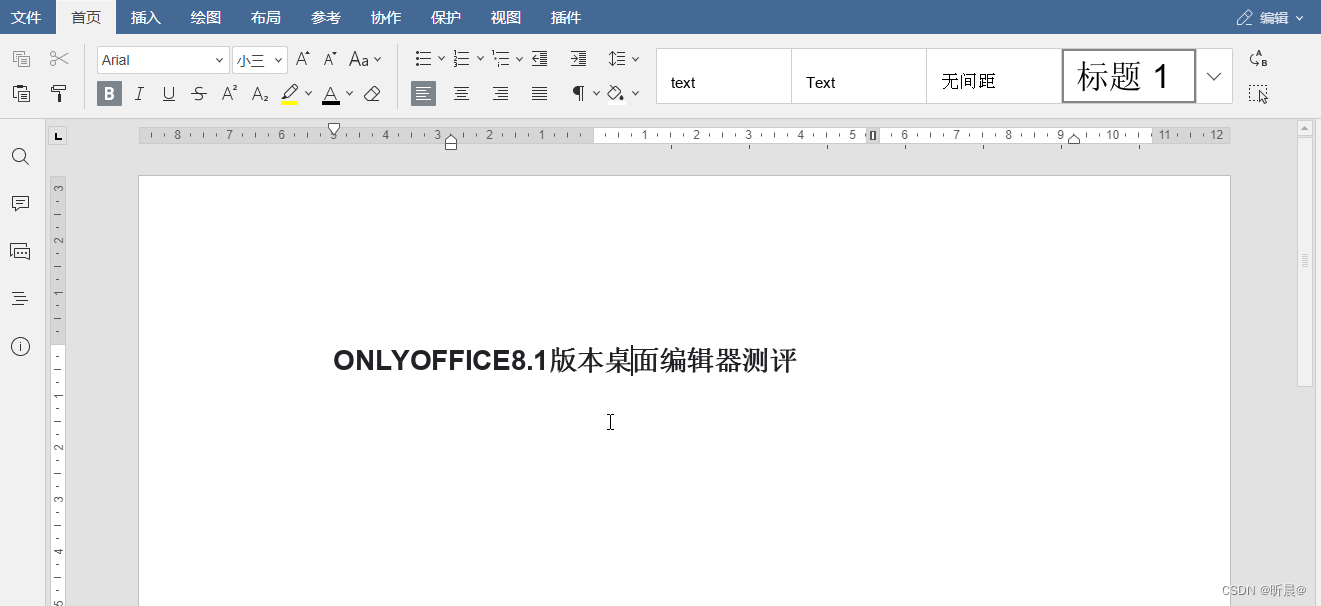This screenshot has width=1321, height=606.
Task: Switch to the 保护 tab
Action: click(x=446, y=17)
